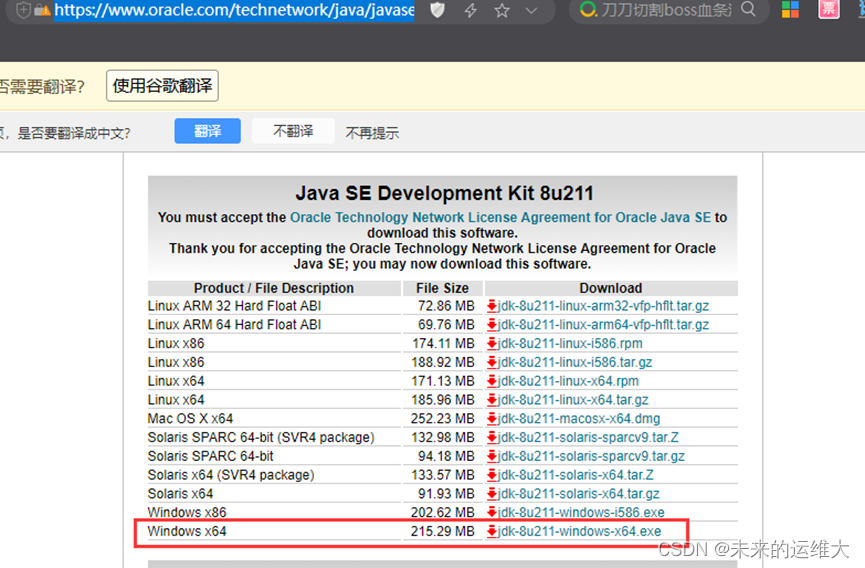
Task: Download jdk-8u211-linux-i586.tar.gz
Action: 575,362
